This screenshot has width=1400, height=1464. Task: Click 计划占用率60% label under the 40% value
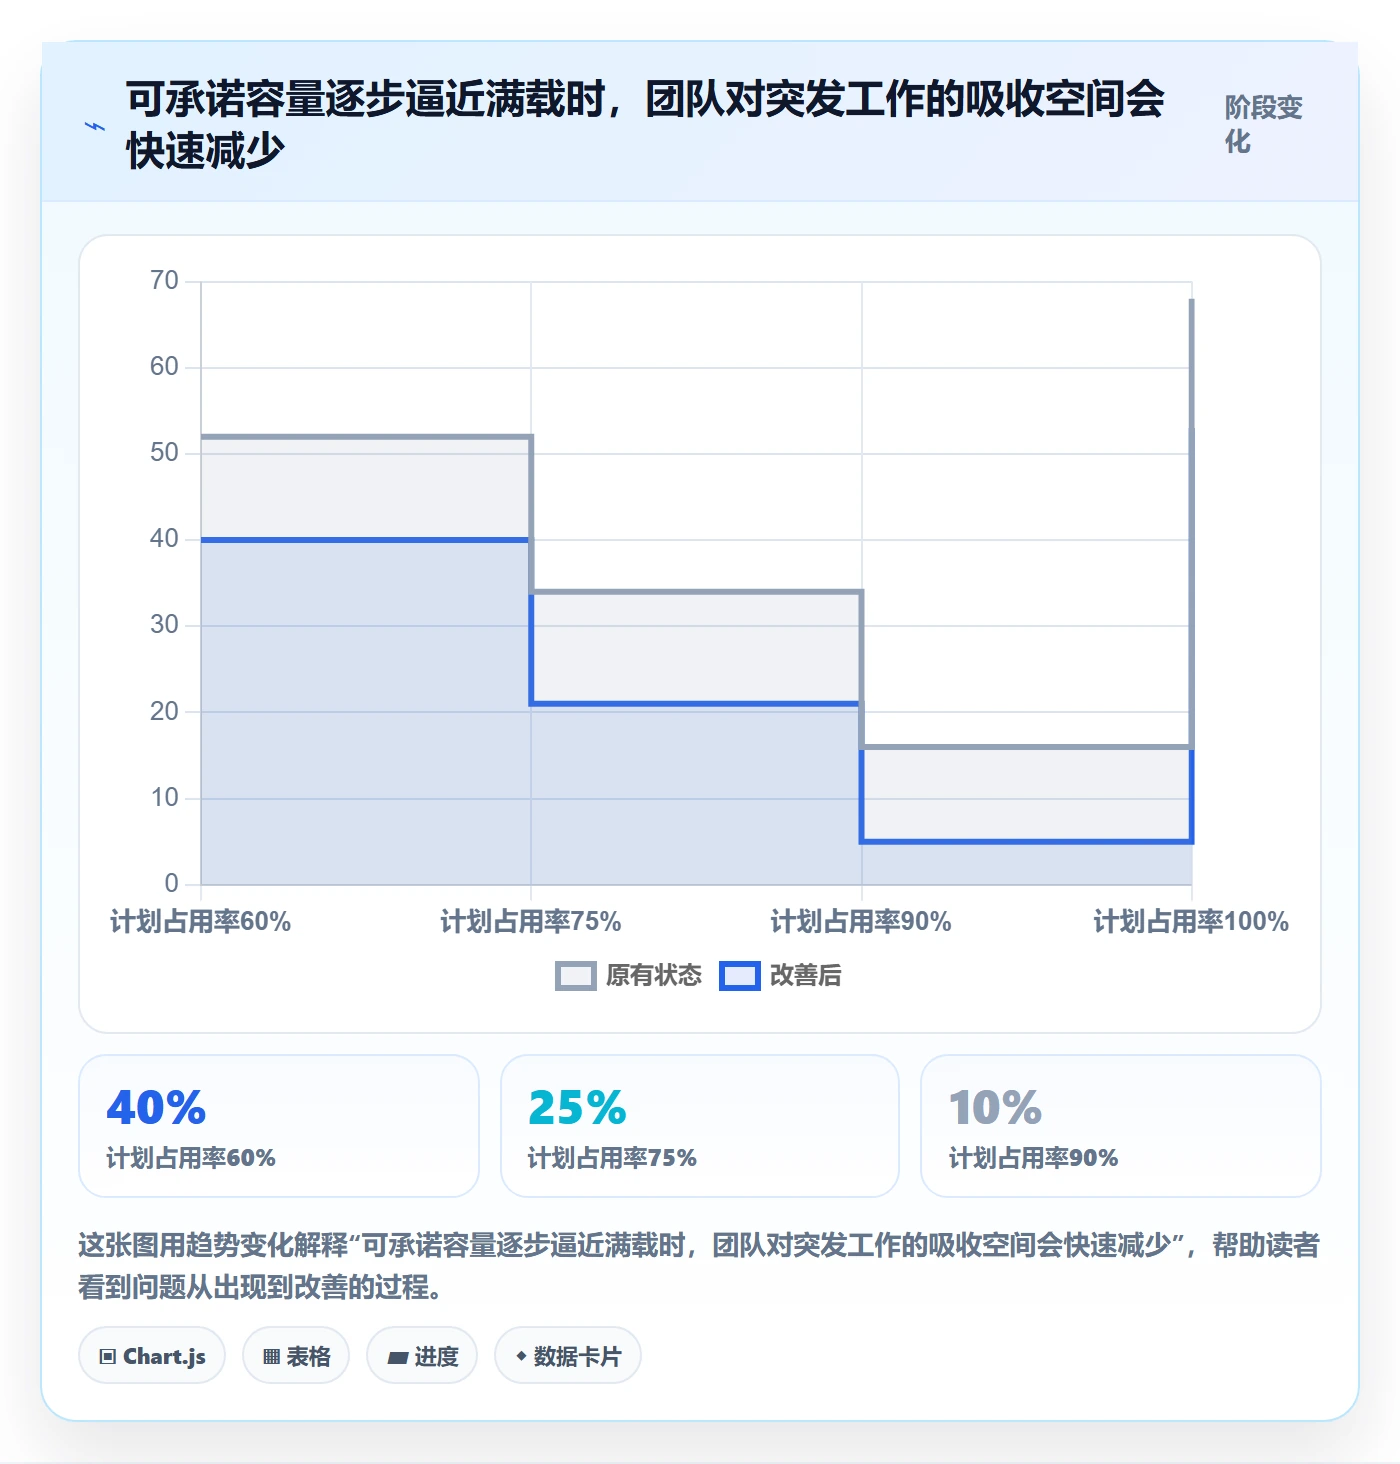pos(191,1158)
